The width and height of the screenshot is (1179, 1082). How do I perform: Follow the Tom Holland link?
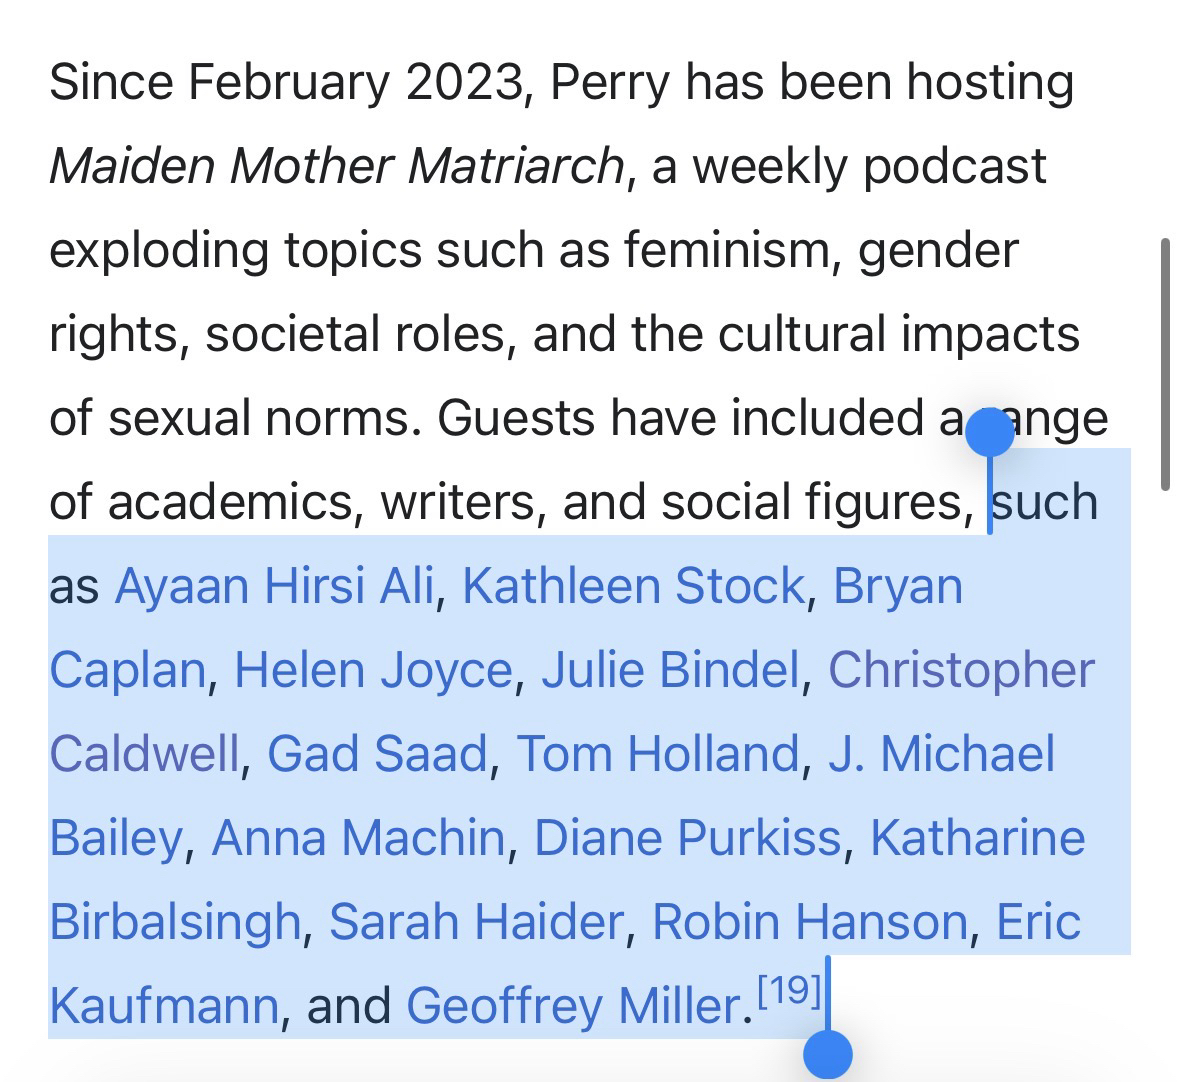click(658, 754)
